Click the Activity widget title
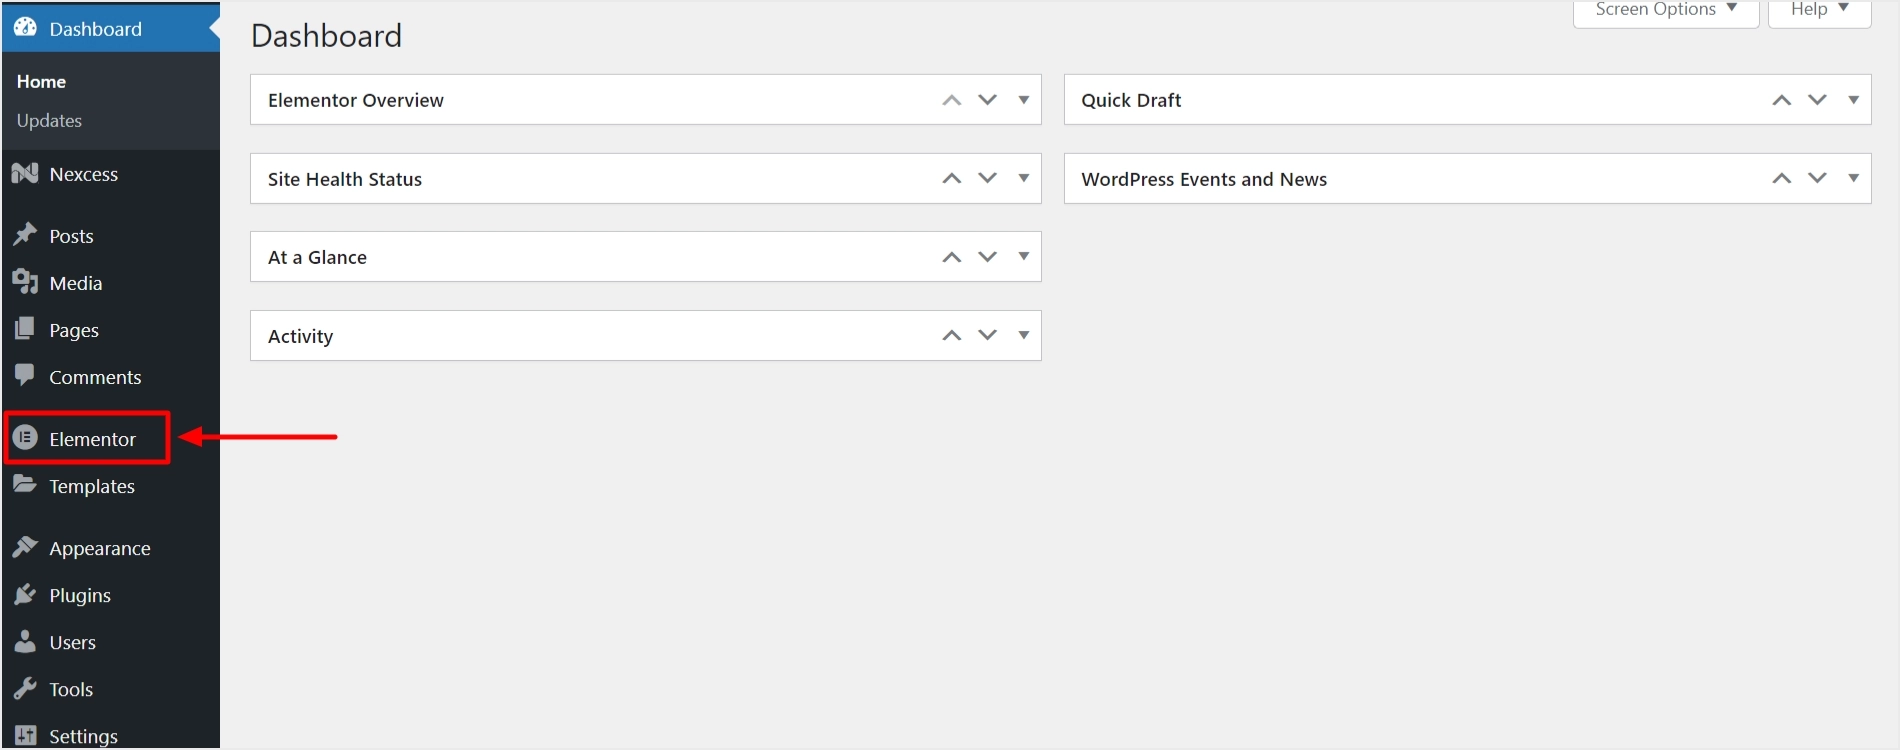The image size is (1900, 750). pyautogui.click(x=300, y=337)
